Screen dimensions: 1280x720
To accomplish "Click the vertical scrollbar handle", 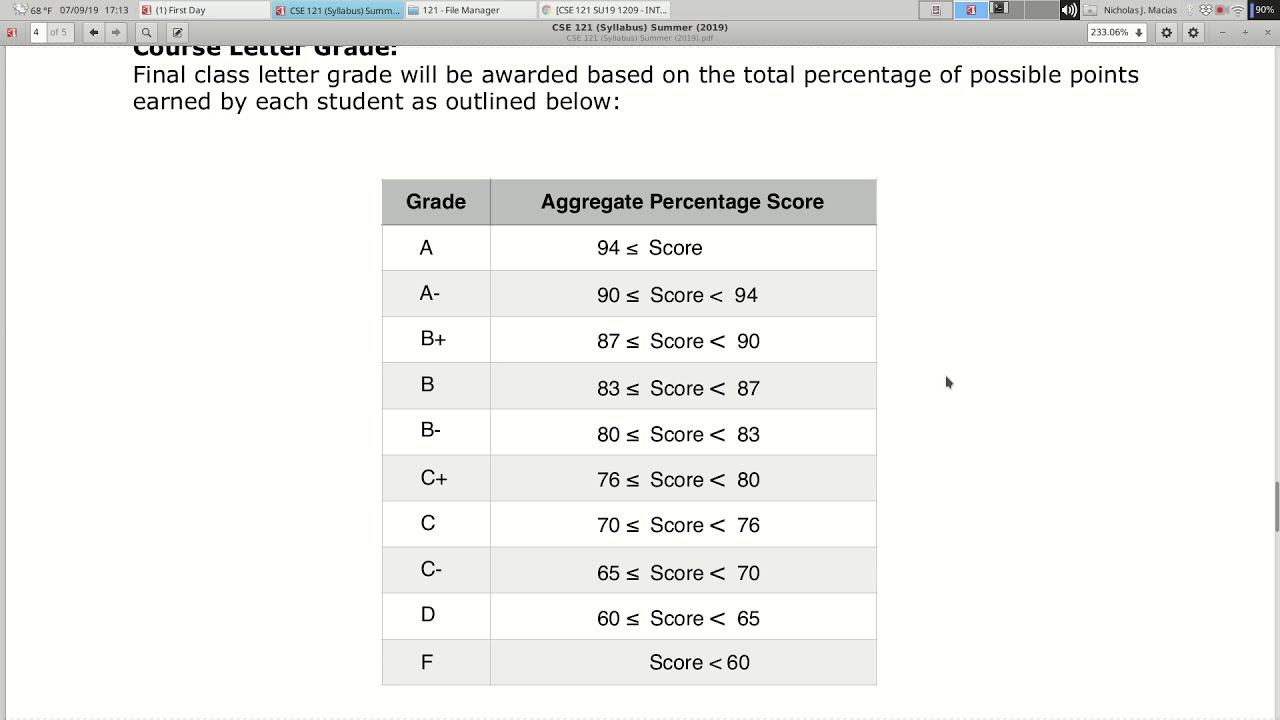I will (x=1276, y=507).
